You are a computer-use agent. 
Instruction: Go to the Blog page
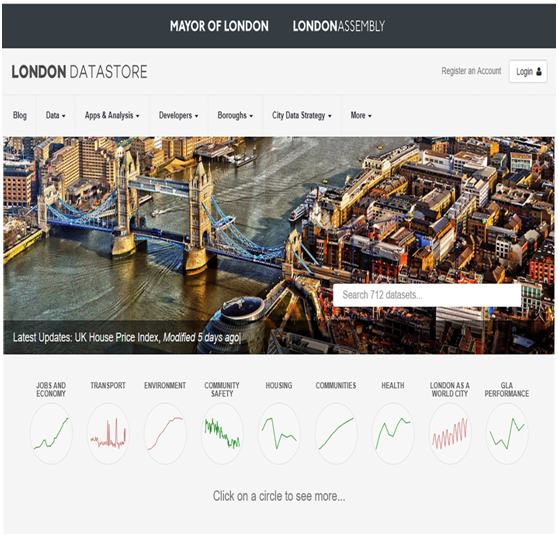click(x=20, y=115)
